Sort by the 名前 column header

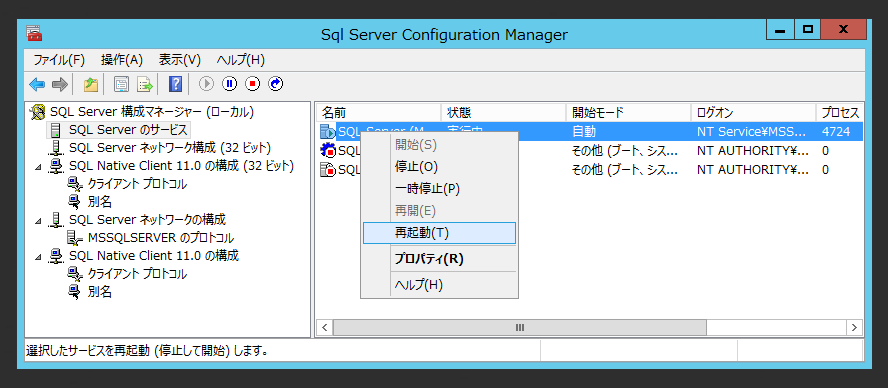pyautogui.click(x=378, y=112)
